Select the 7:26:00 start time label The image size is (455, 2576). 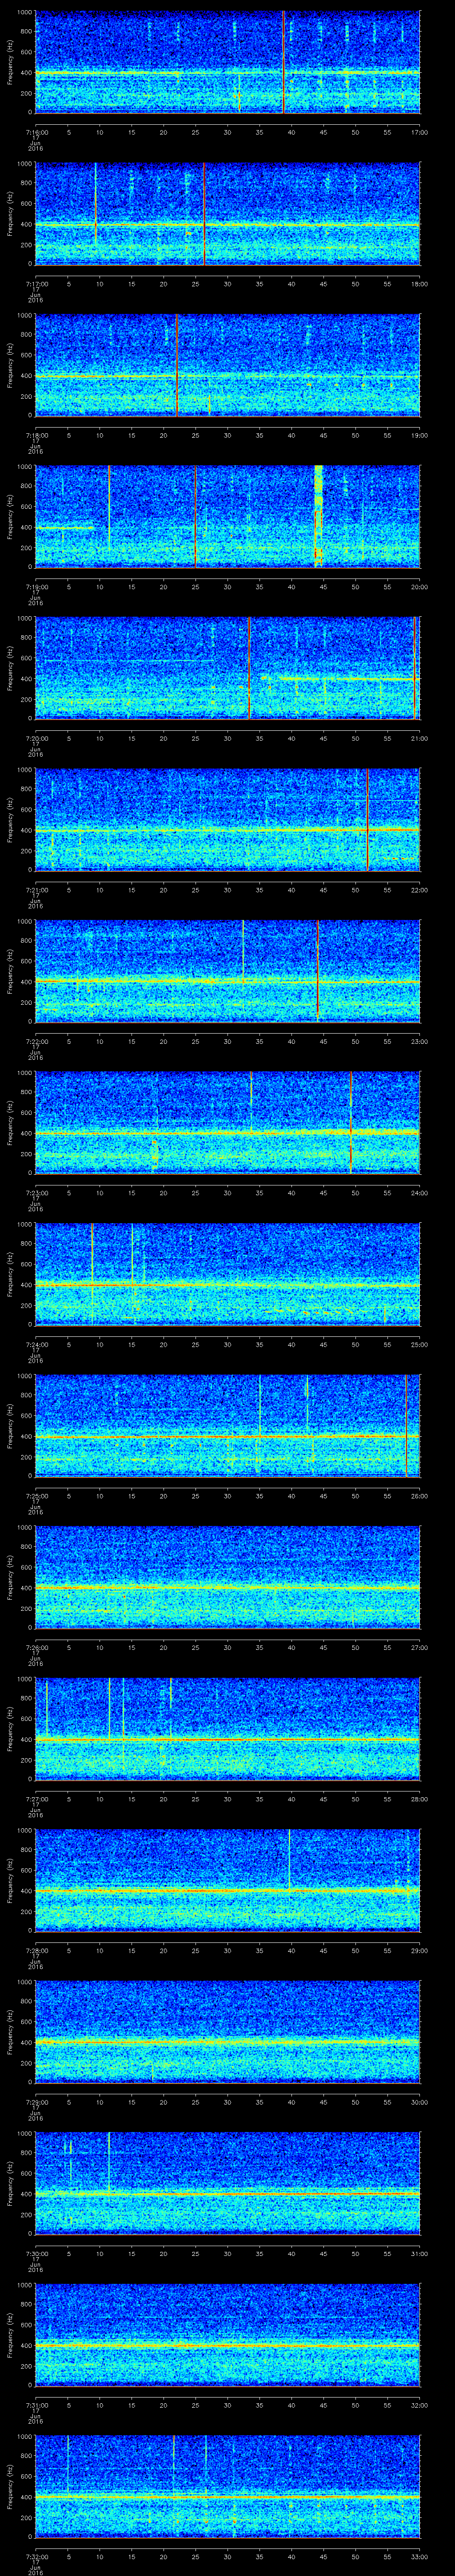pos(36,1648)
